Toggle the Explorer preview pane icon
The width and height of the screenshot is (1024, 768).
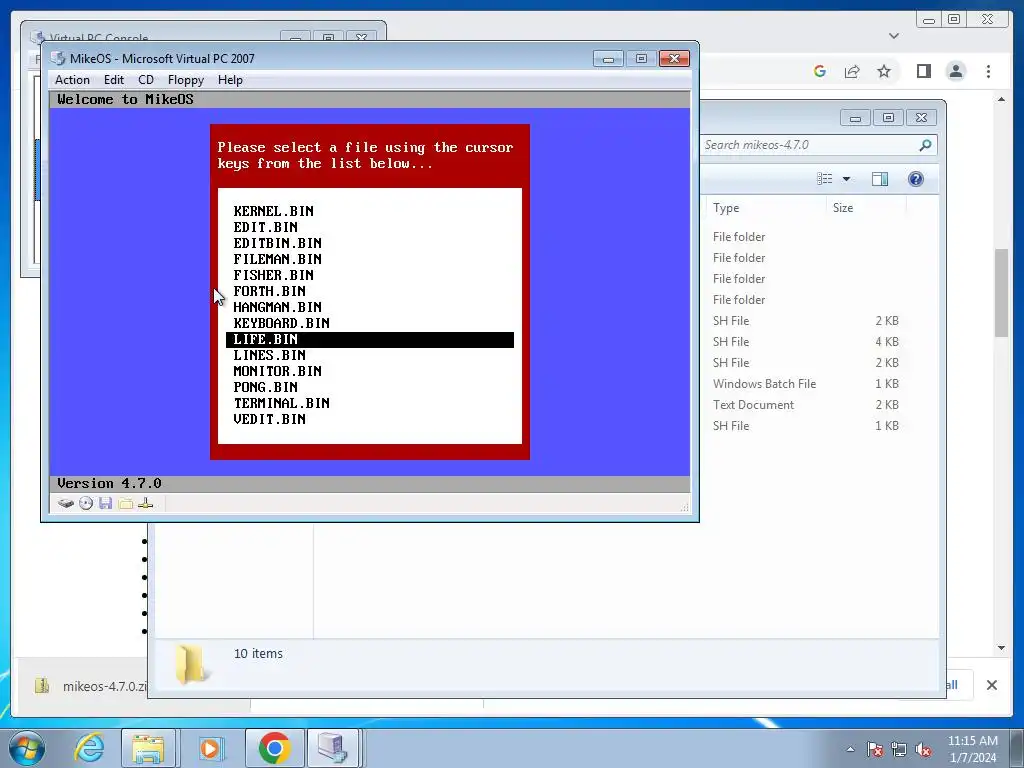pos(880,179)
